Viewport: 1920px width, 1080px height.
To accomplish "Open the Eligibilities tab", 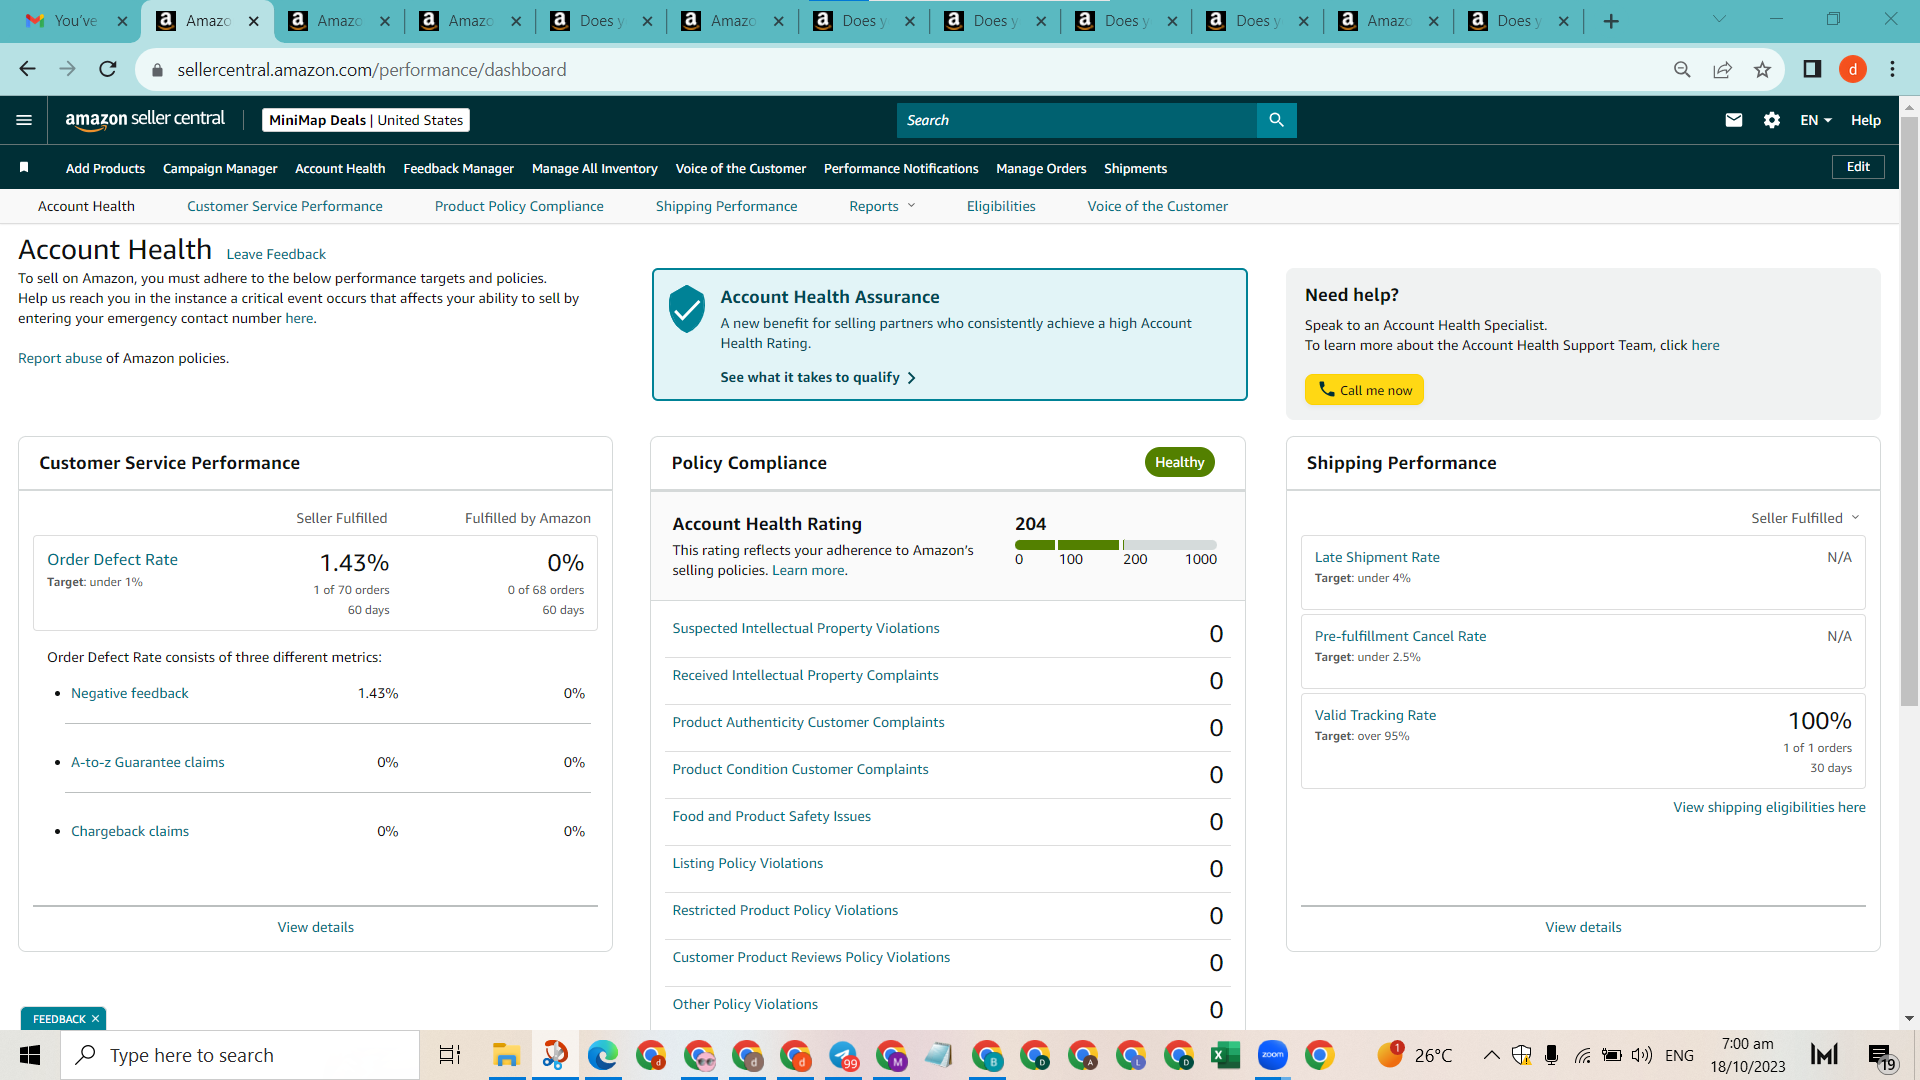I will tap(1001, 206).
